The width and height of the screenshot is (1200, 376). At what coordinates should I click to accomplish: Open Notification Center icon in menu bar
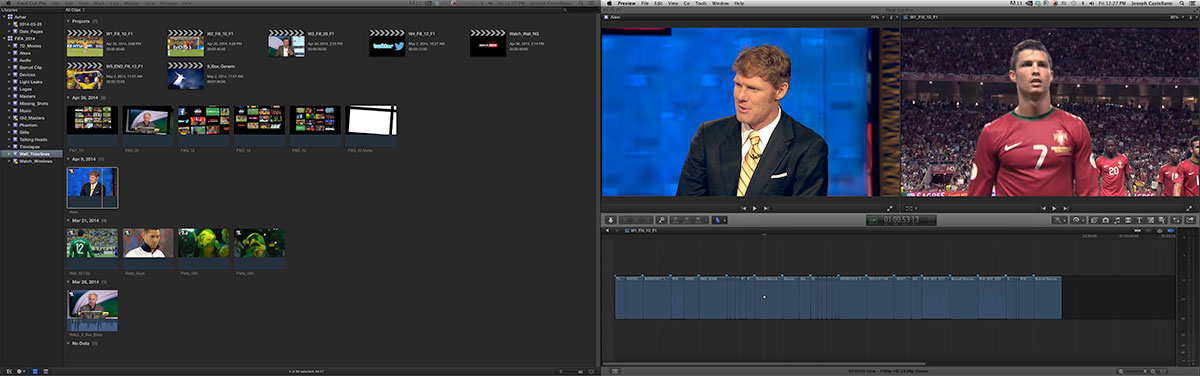(1192, 3)
